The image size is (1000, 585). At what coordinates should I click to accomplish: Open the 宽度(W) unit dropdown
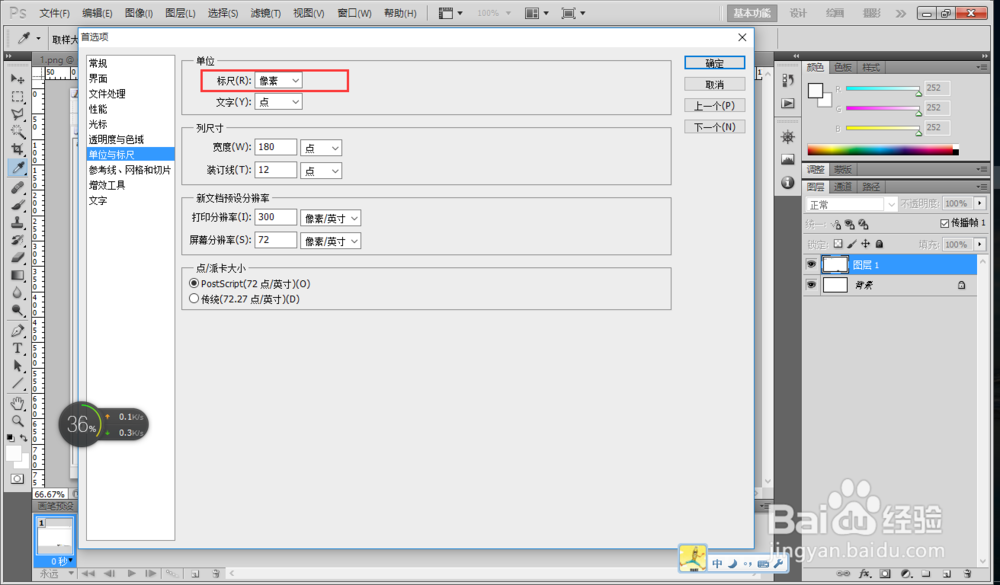[321, 147]
